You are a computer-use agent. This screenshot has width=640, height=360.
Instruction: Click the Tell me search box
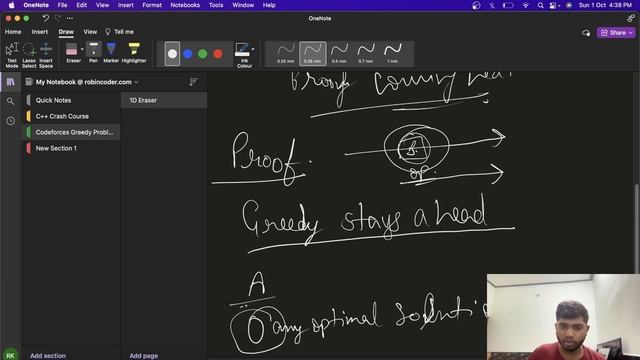click(119, 32)
